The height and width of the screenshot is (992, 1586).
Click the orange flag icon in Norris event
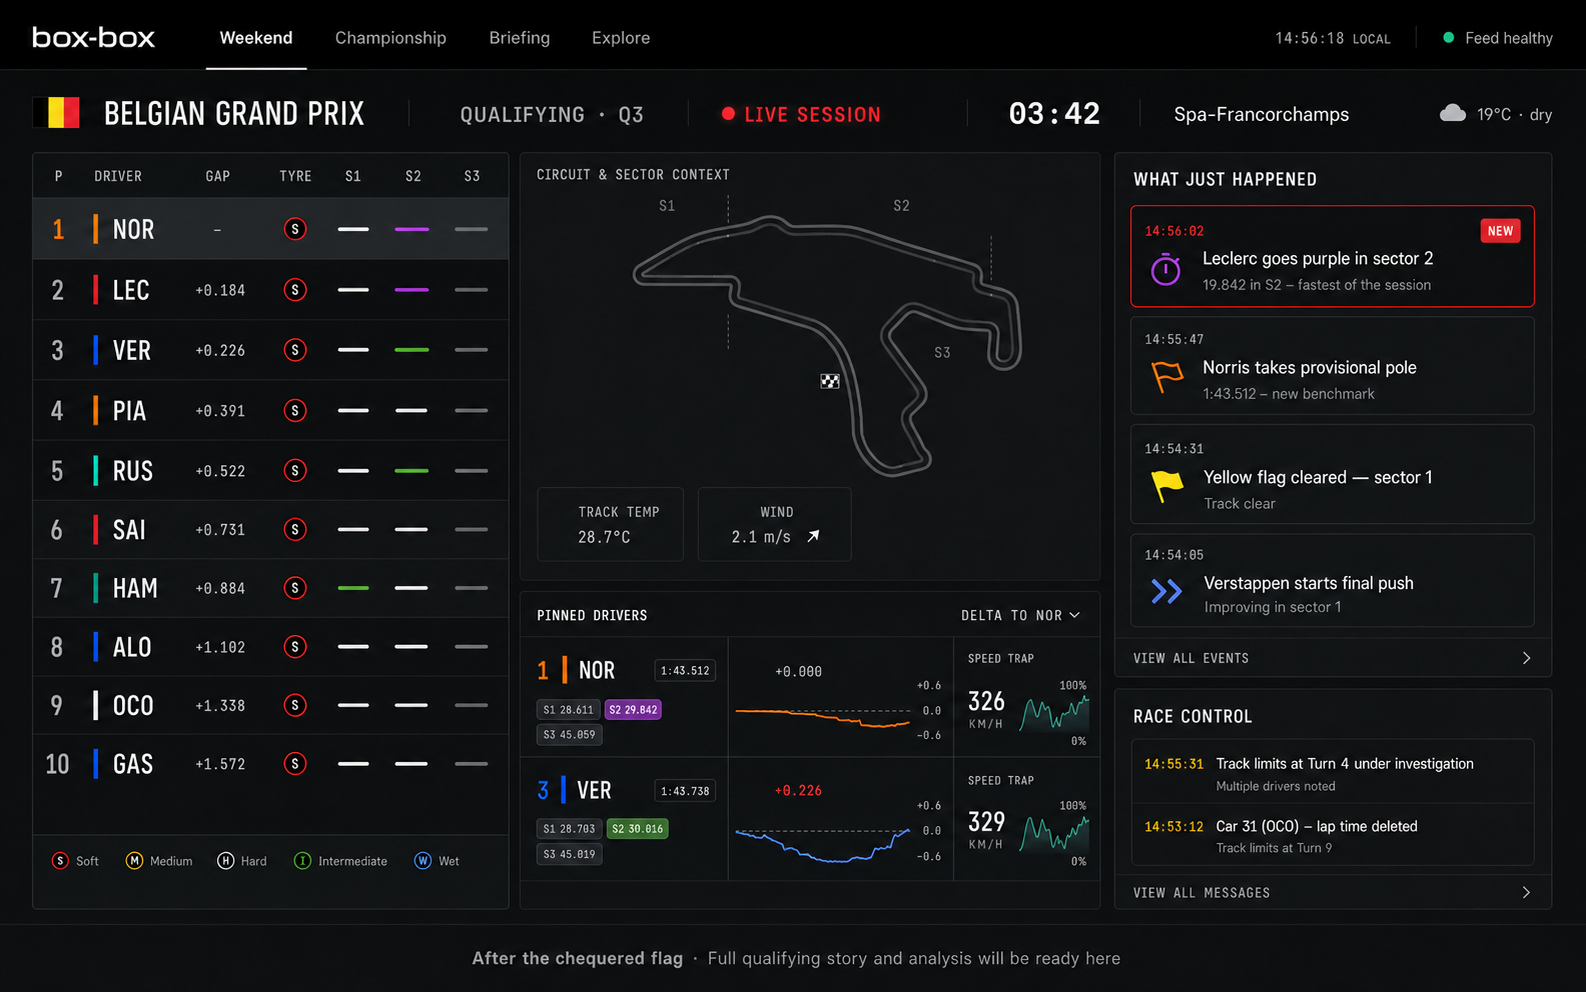1166,377
